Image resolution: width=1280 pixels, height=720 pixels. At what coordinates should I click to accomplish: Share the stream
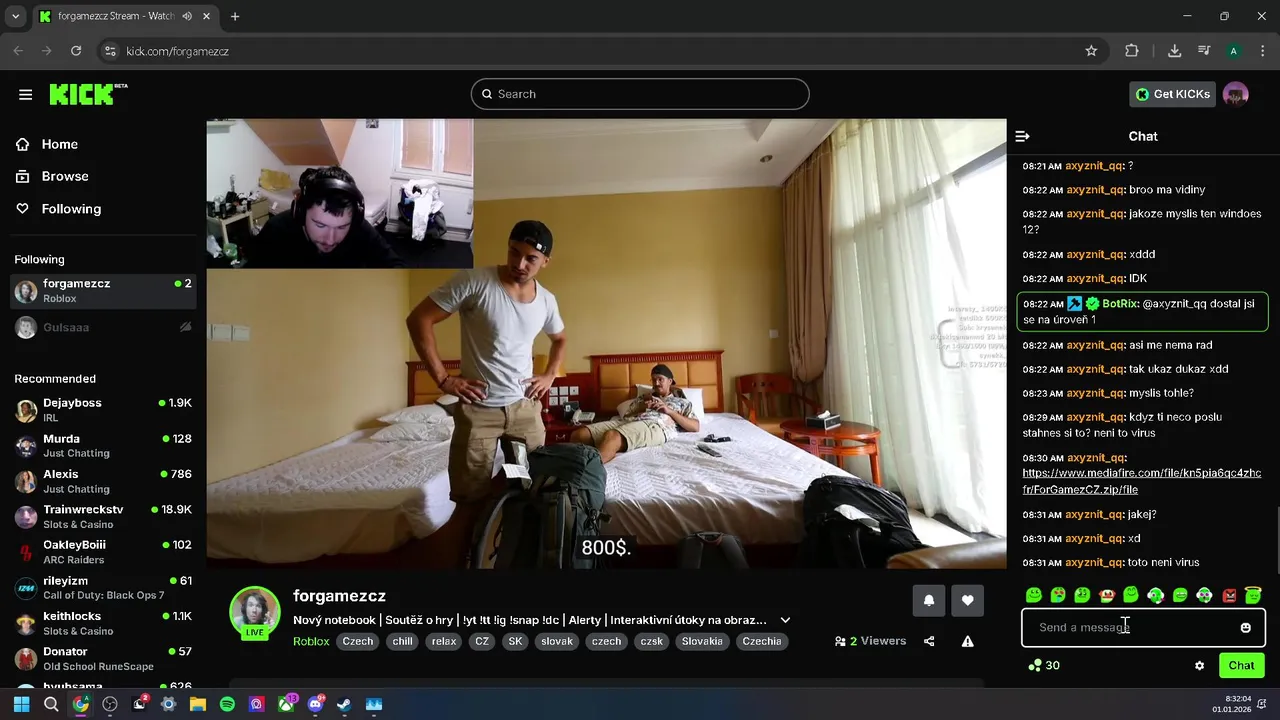[929, 641]
